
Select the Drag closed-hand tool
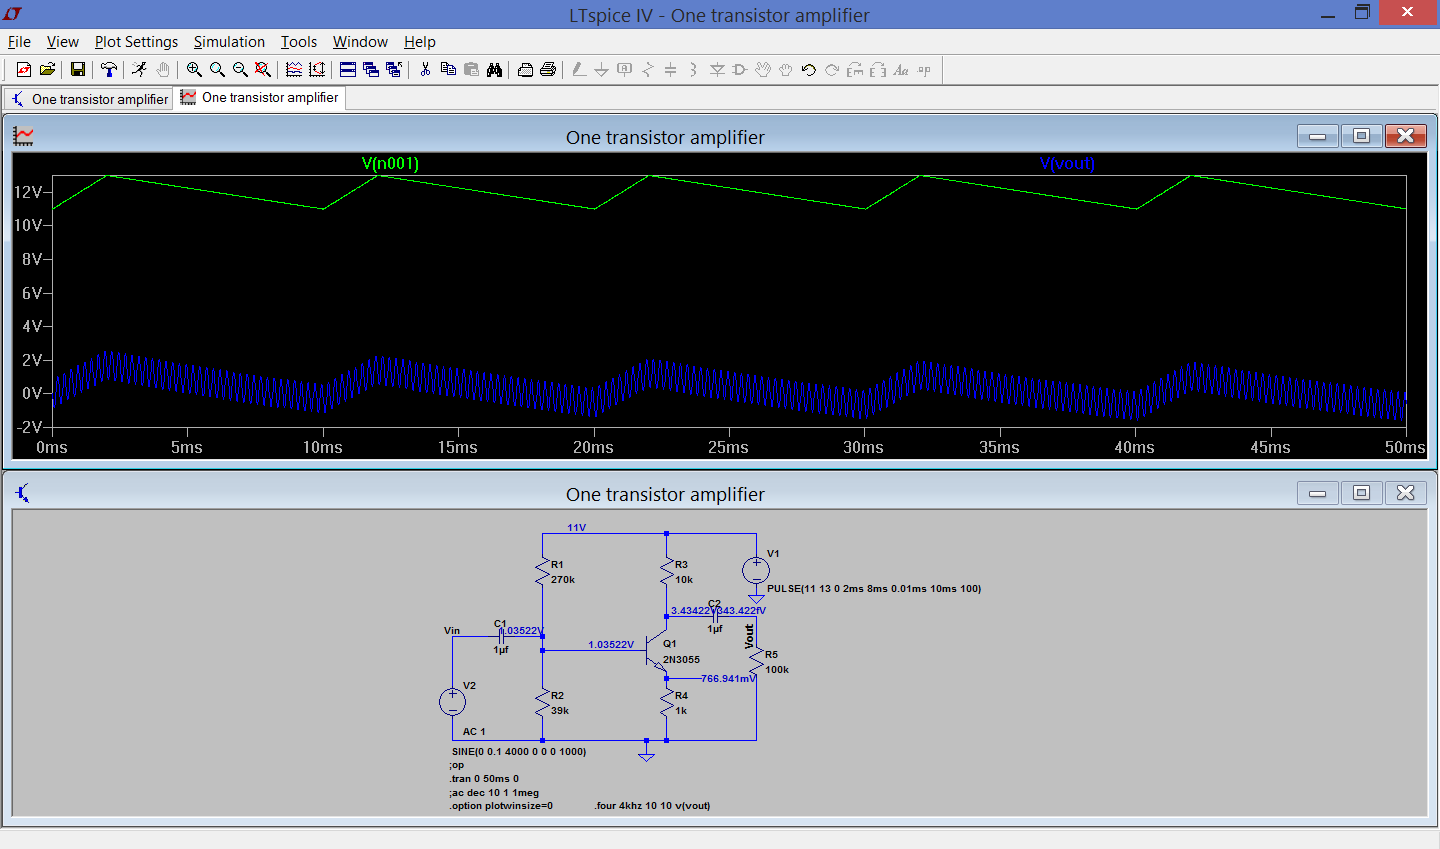point(786,69)
